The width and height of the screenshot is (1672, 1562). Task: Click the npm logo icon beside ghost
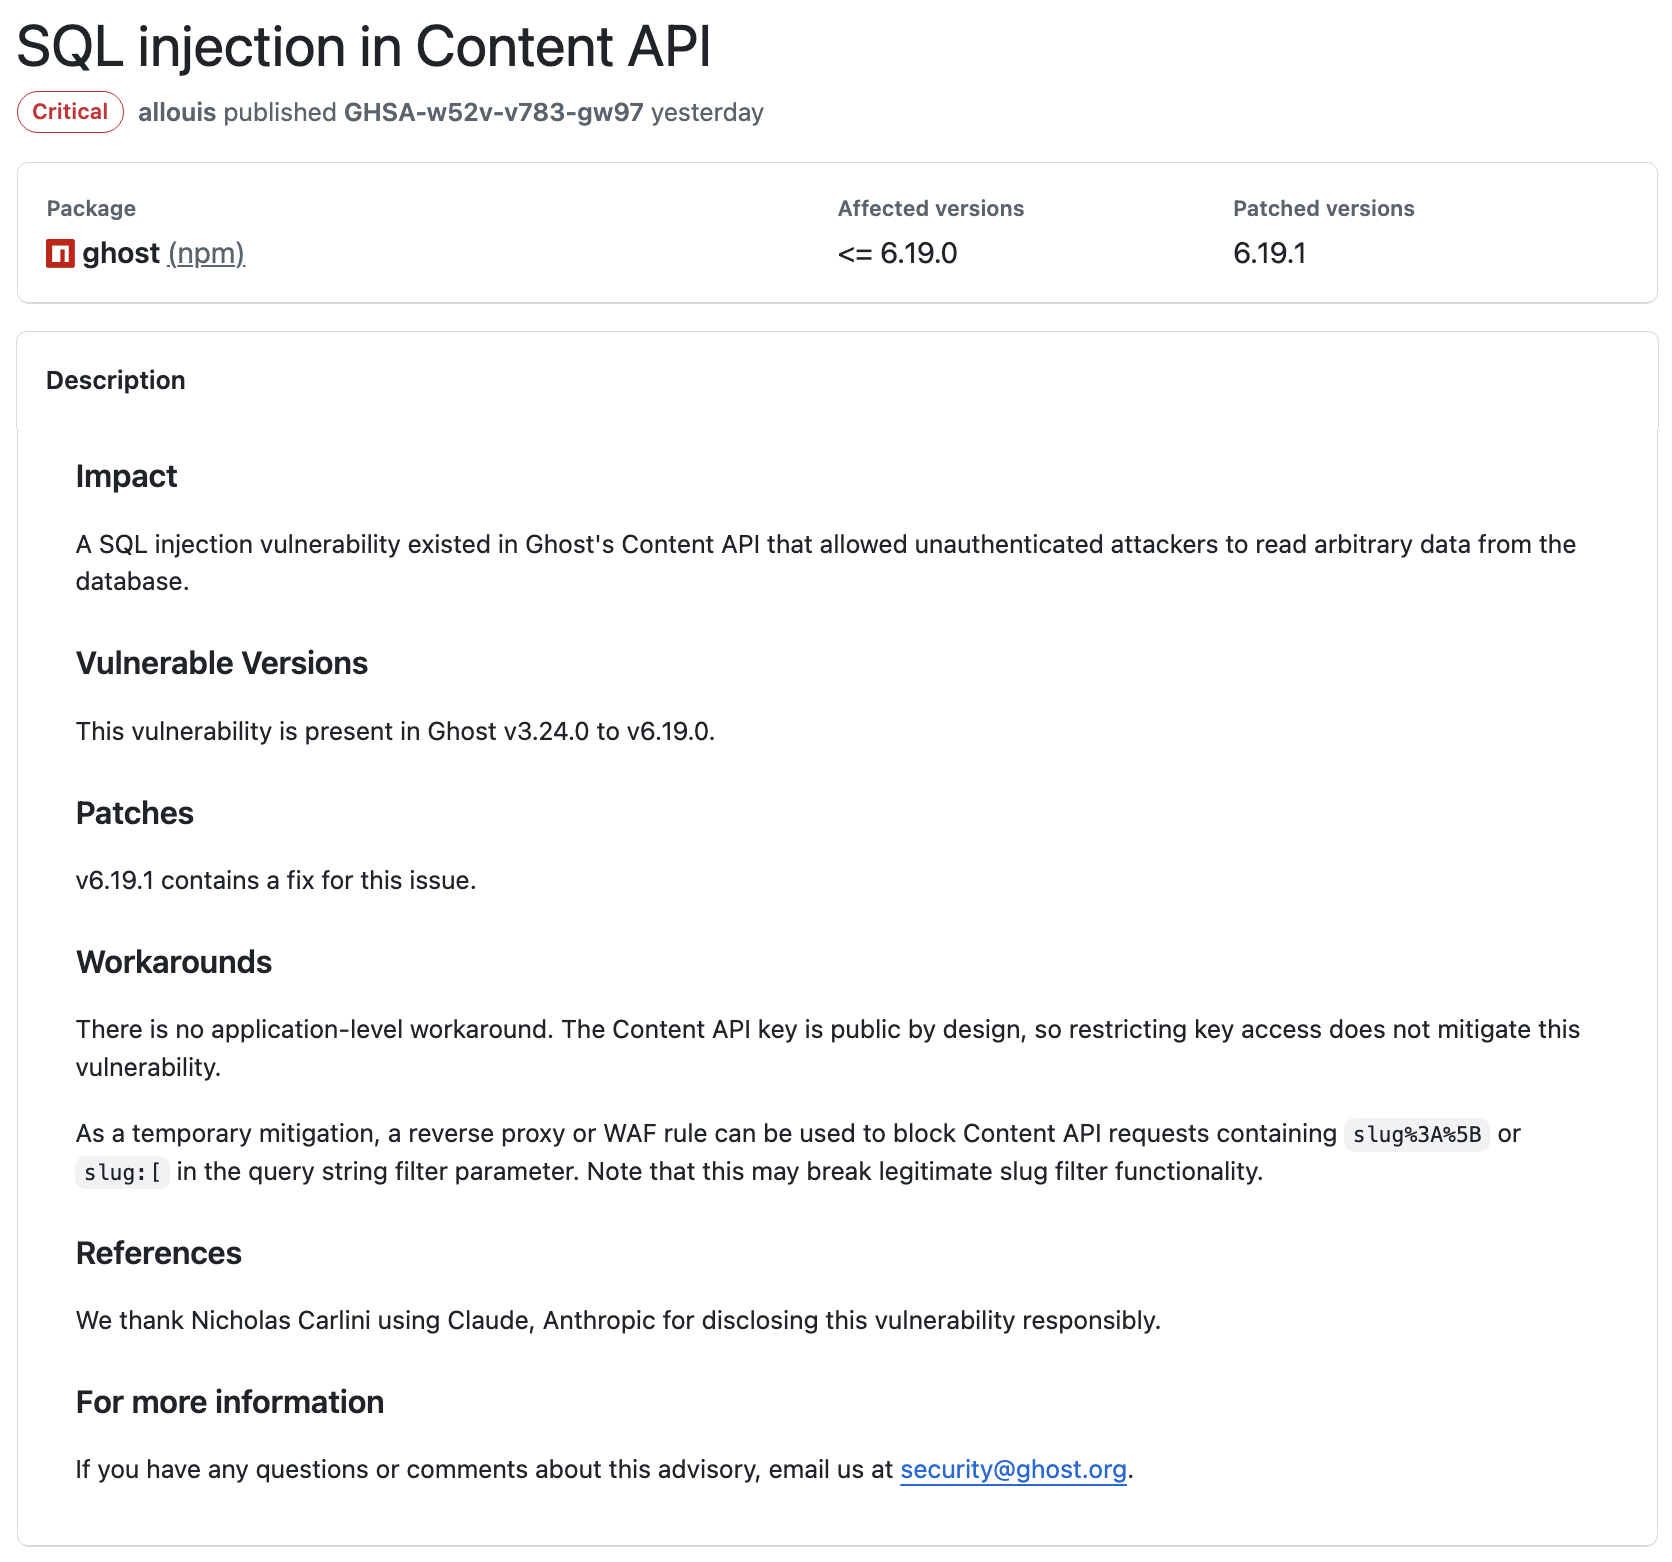(60, 254)
